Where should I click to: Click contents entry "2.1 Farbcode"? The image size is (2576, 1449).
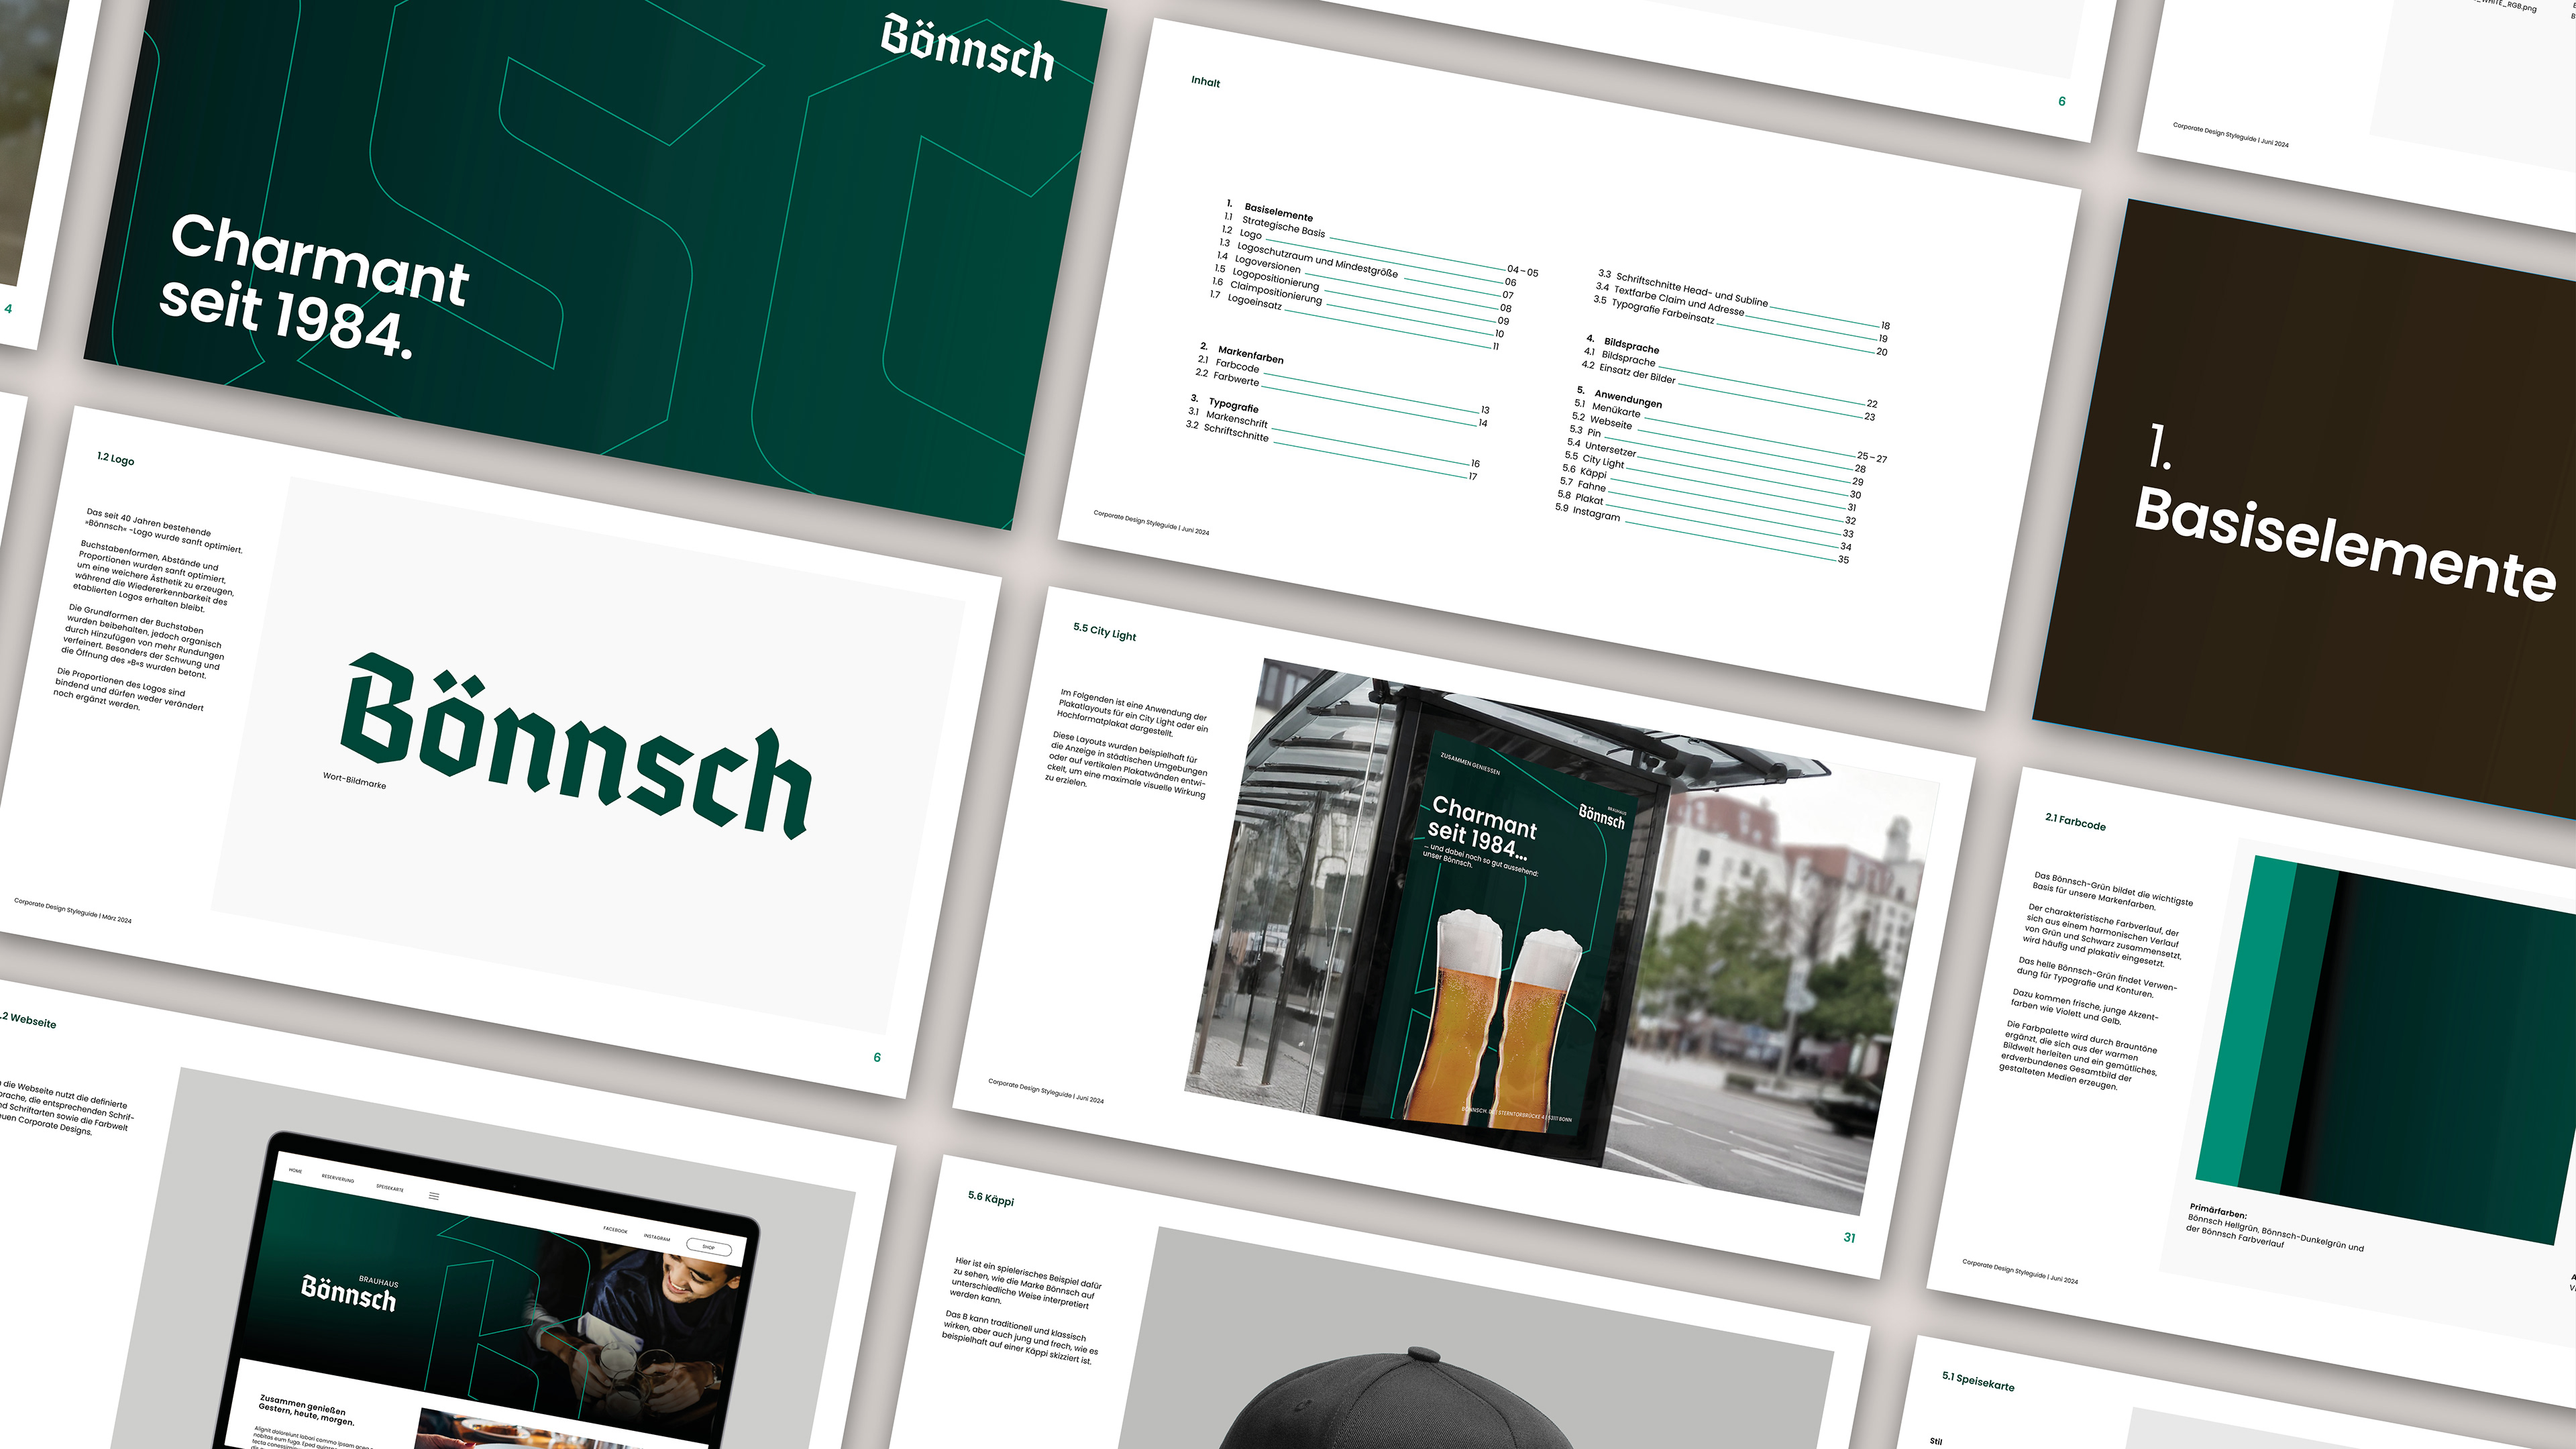tap(1228, 364)
